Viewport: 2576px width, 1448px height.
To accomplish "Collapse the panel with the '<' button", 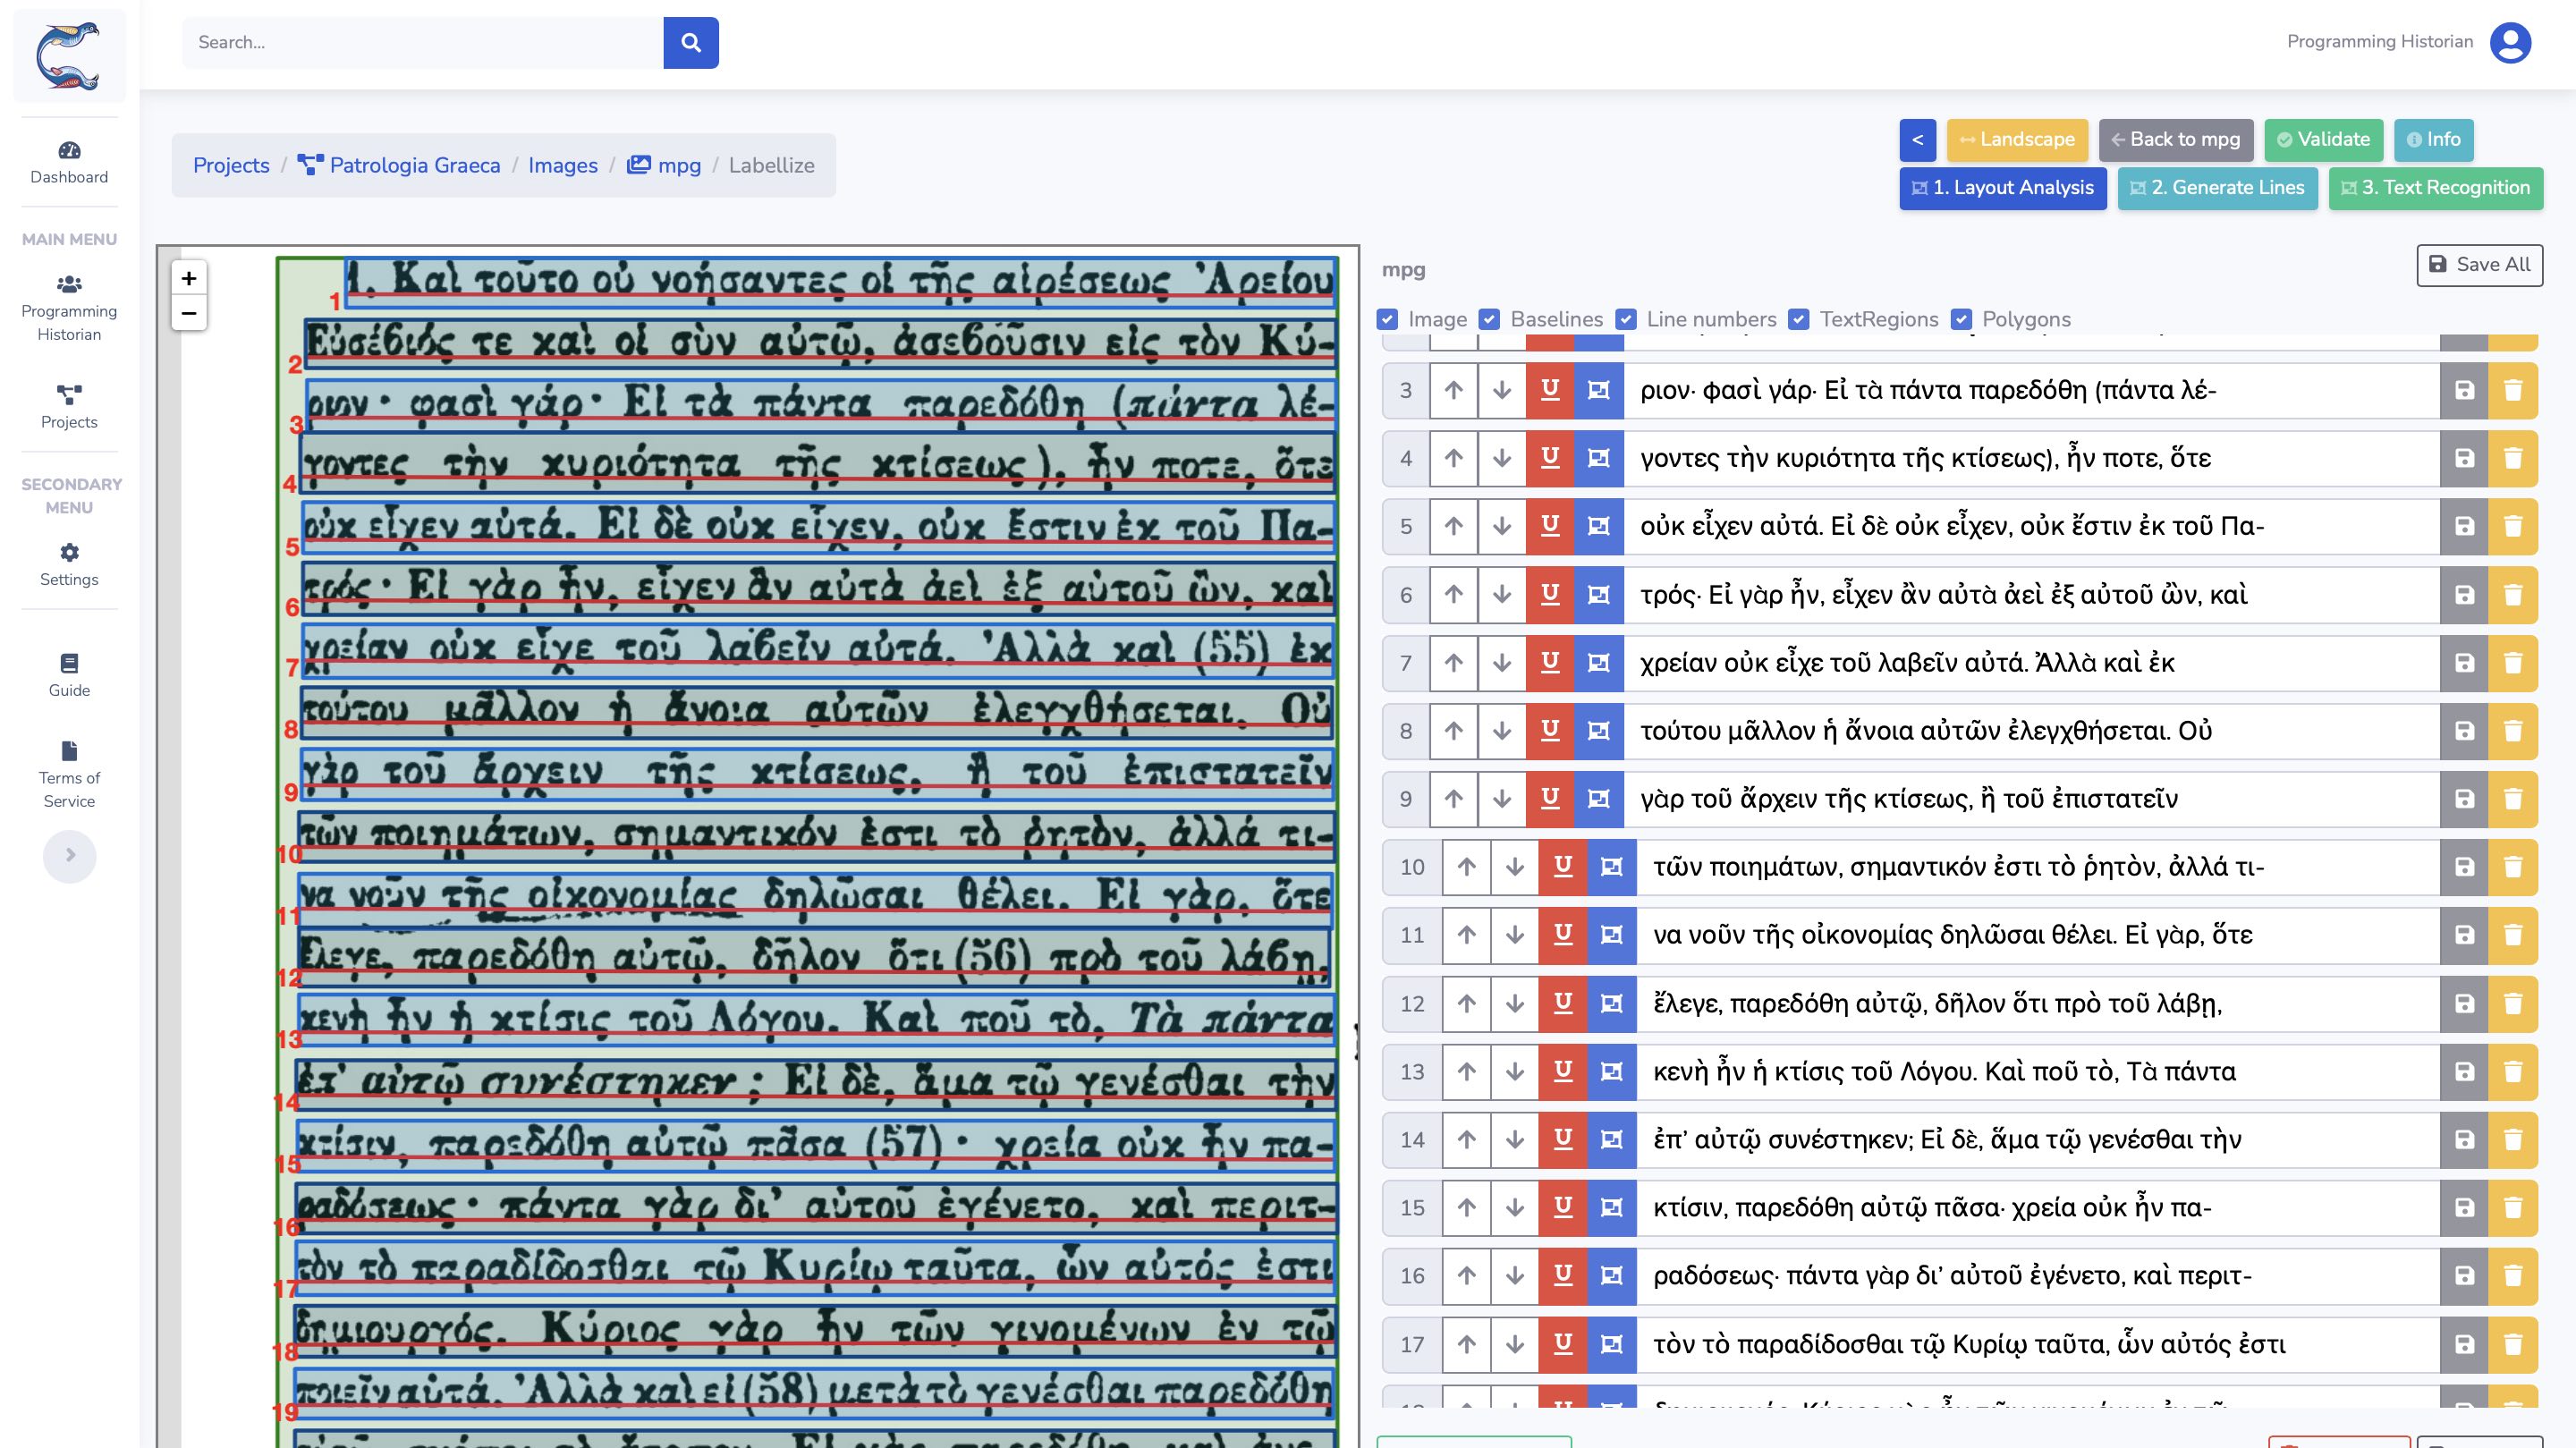I will (1917, 140).
